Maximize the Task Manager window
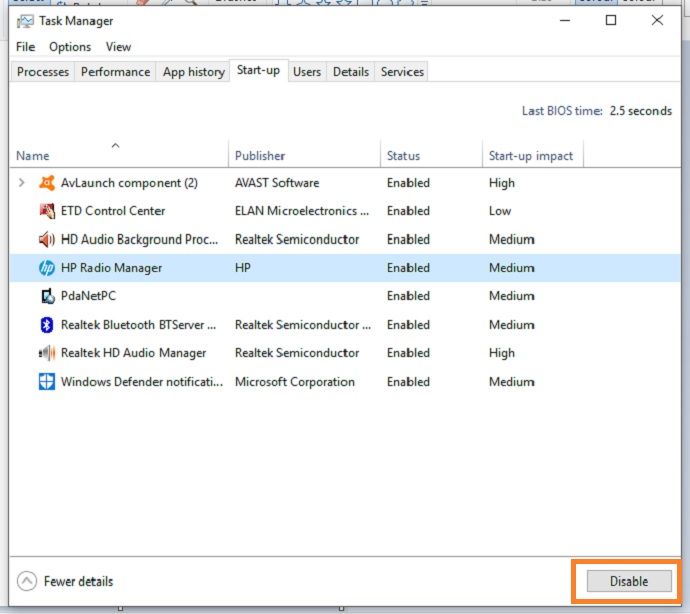 point(611,20)
